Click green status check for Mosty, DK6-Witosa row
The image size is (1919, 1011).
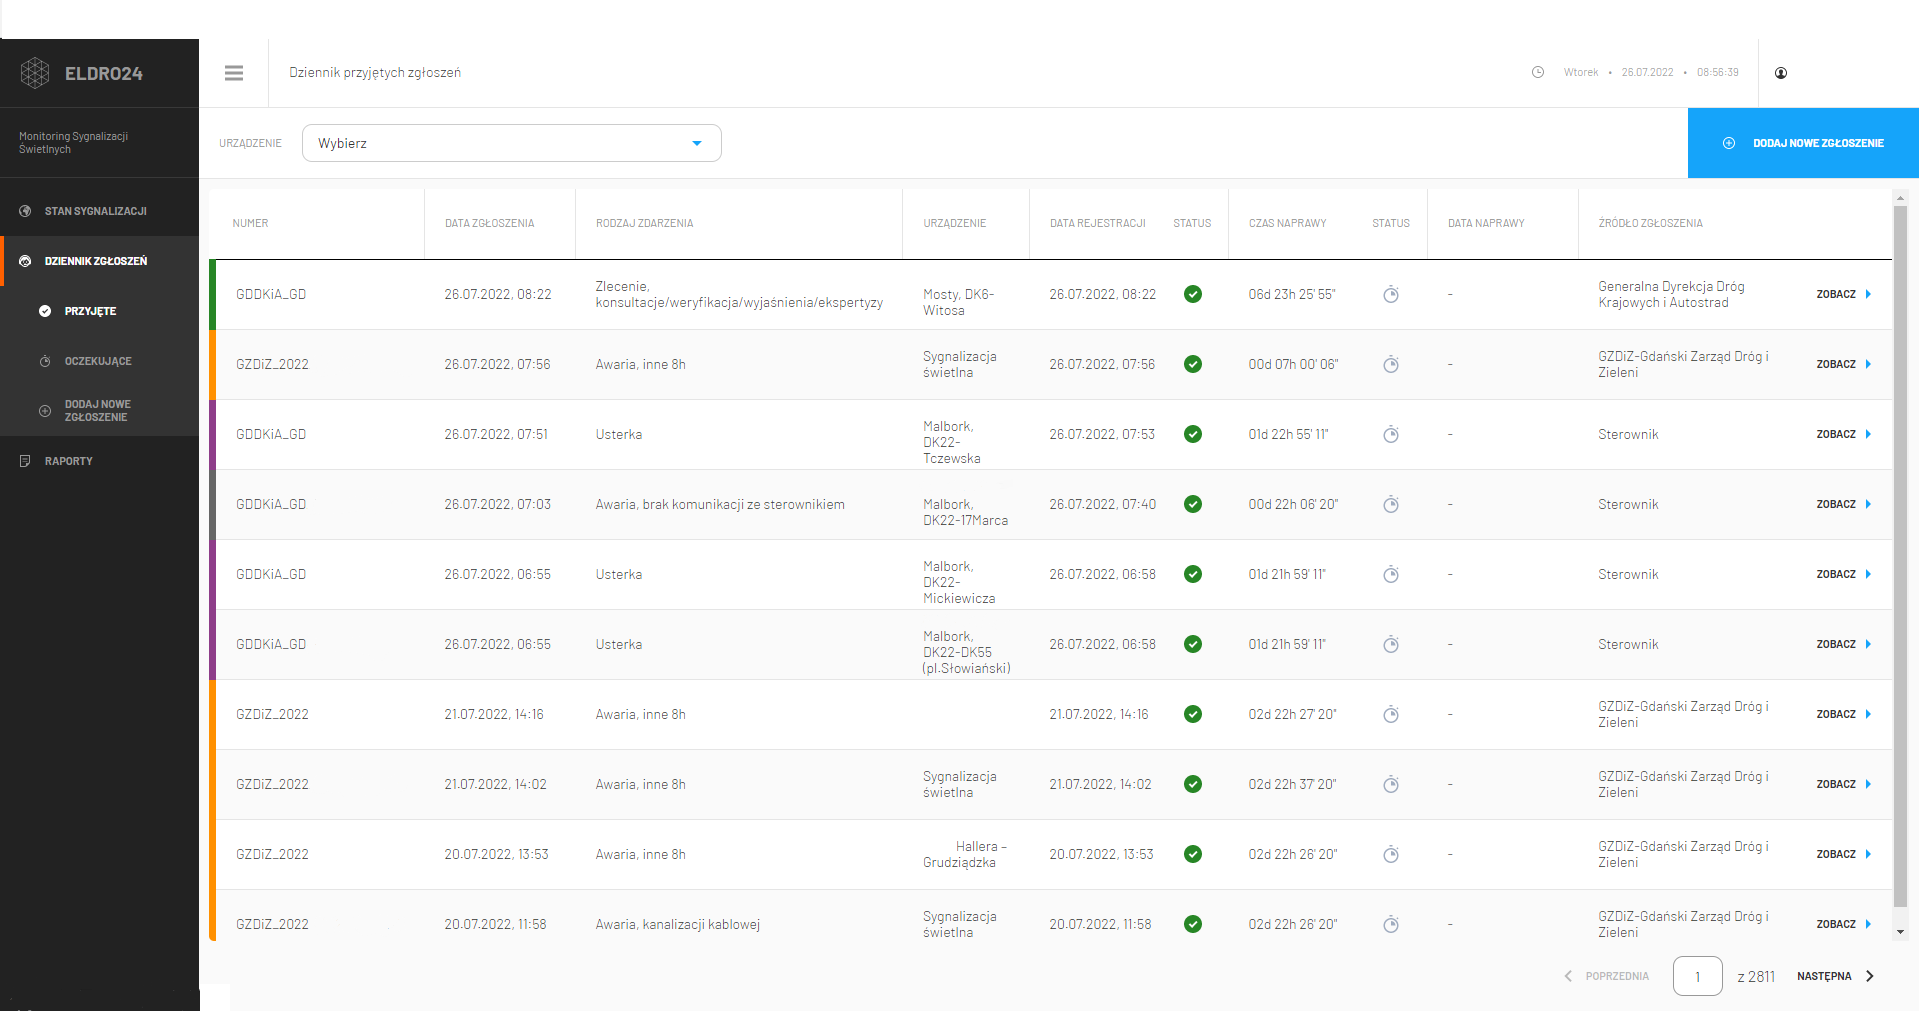pyautogui.click(x=1192, y=294)
